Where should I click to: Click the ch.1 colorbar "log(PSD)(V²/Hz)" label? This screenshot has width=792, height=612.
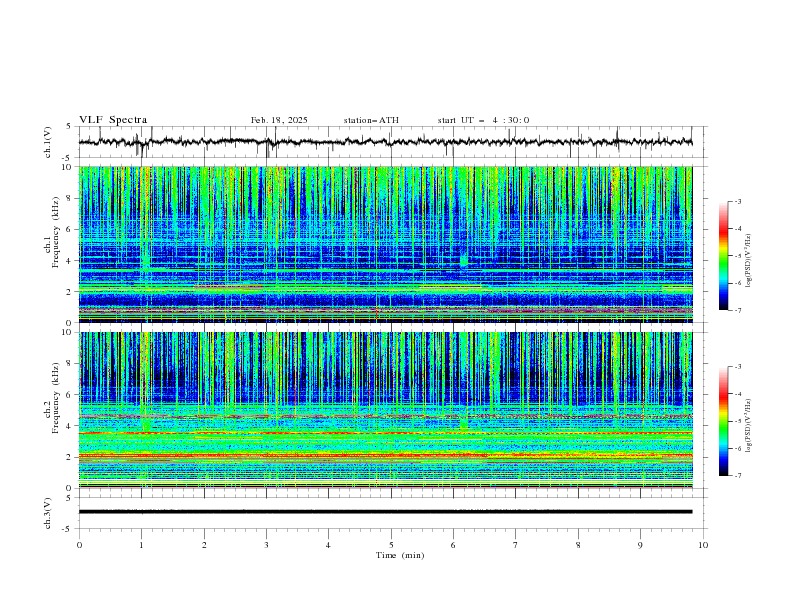coord(749,261)
